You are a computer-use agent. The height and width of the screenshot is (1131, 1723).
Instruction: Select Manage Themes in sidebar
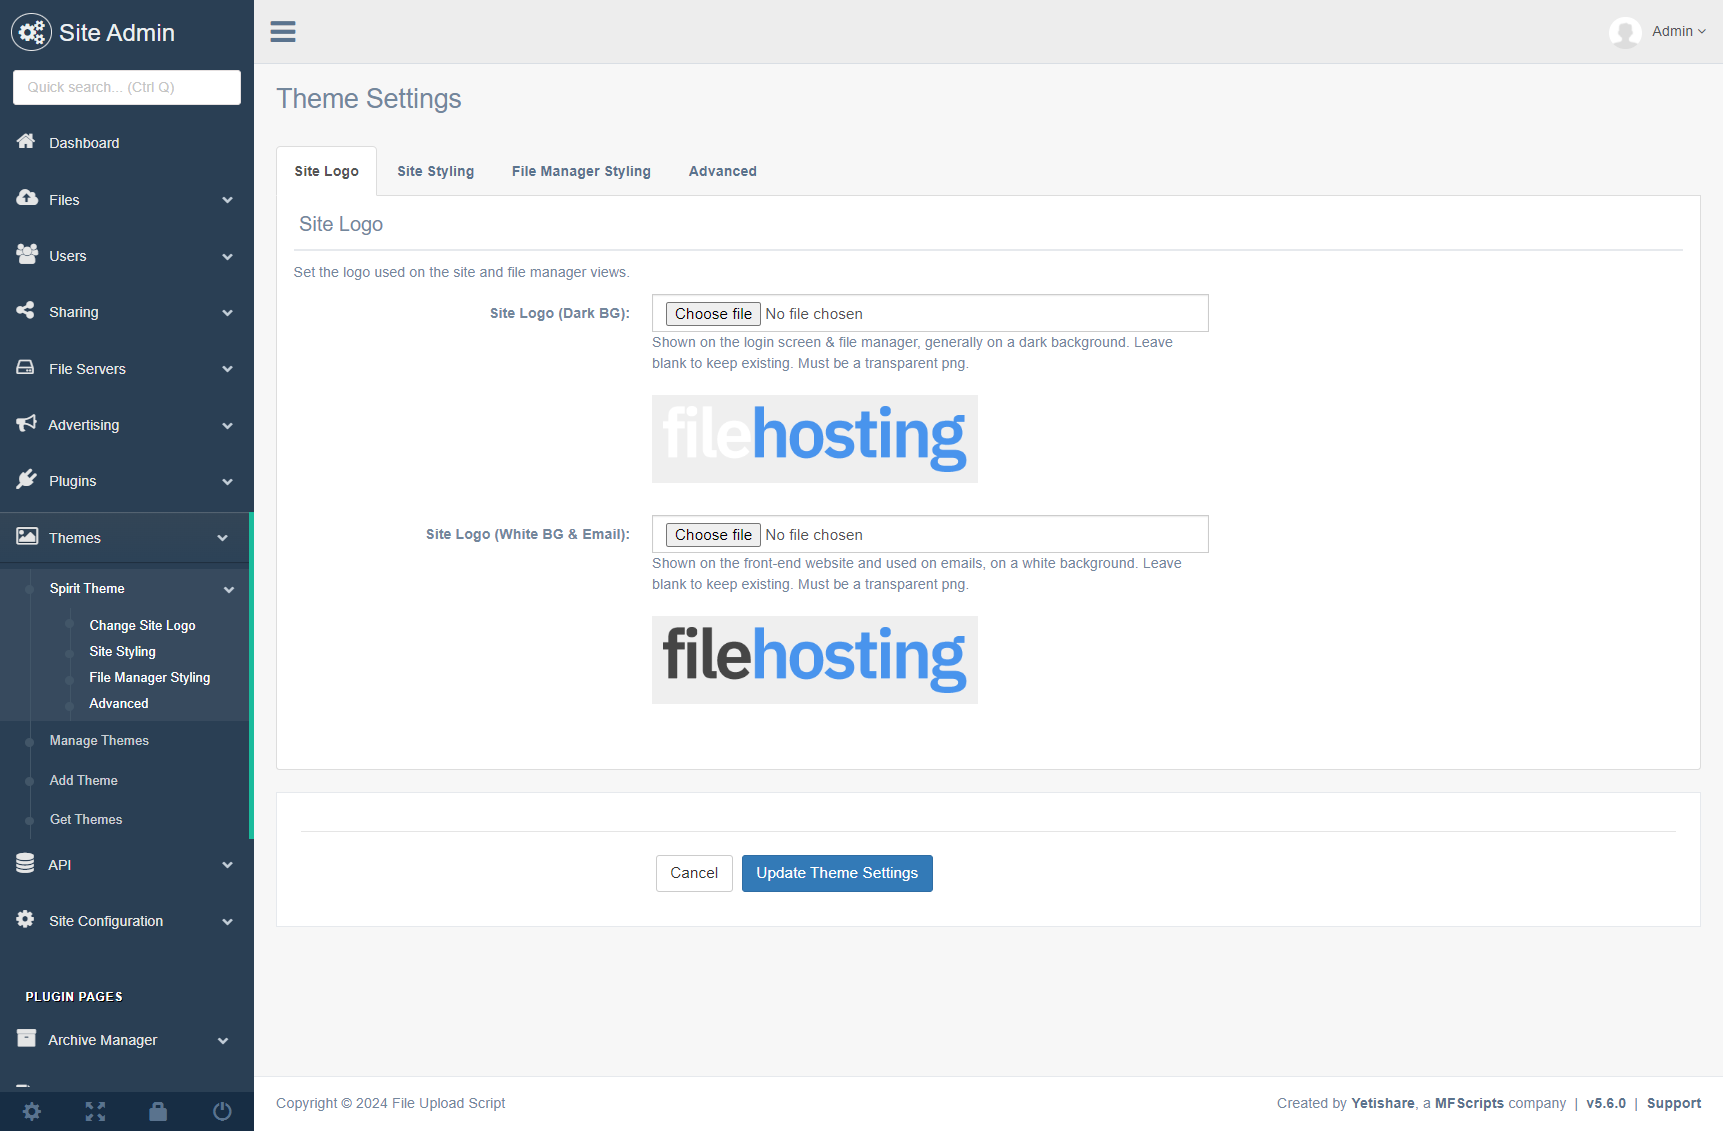coord(99,741)
